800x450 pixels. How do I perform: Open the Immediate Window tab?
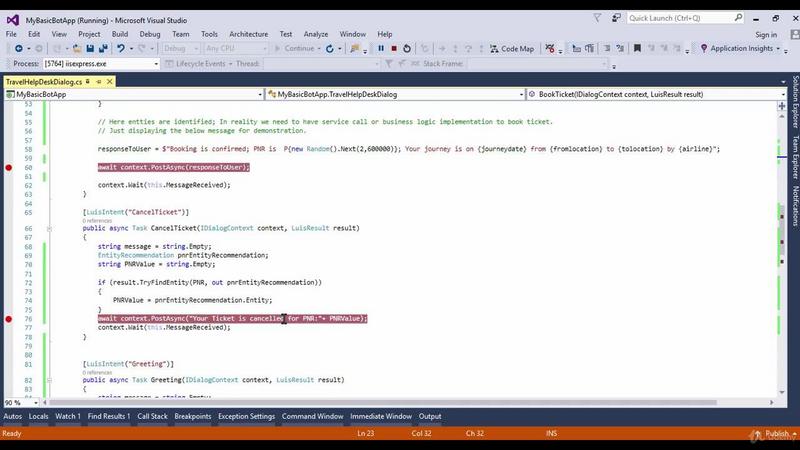381,416
